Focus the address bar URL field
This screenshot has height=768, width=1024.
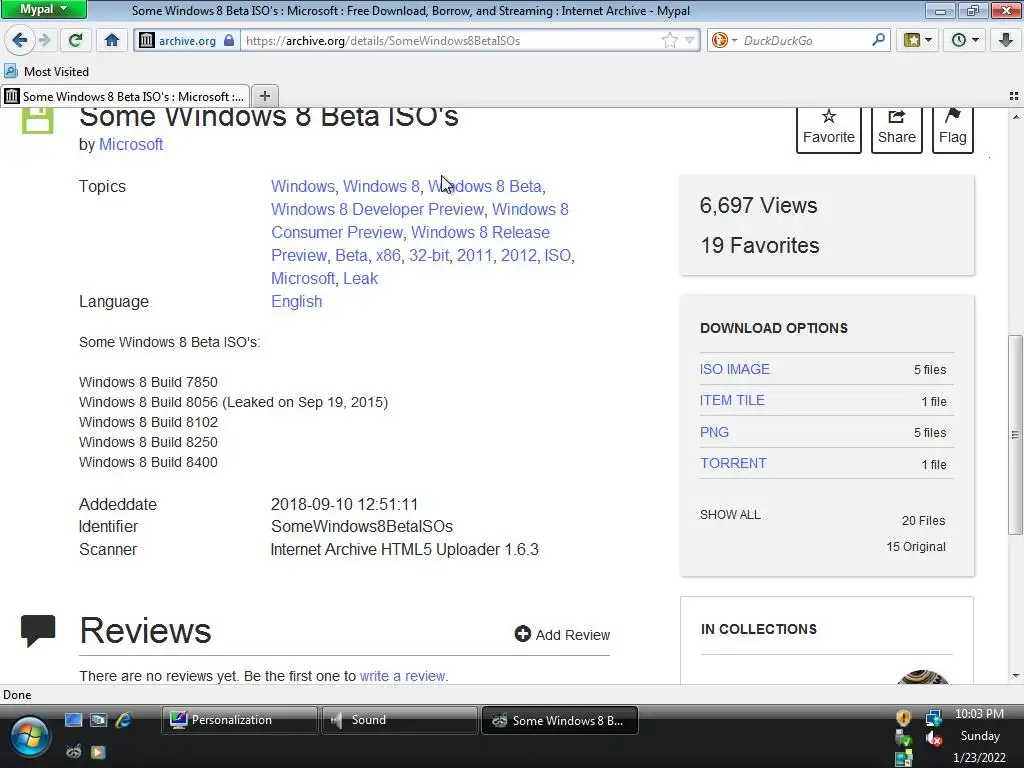pyautogui.click(x=451, y=40)
